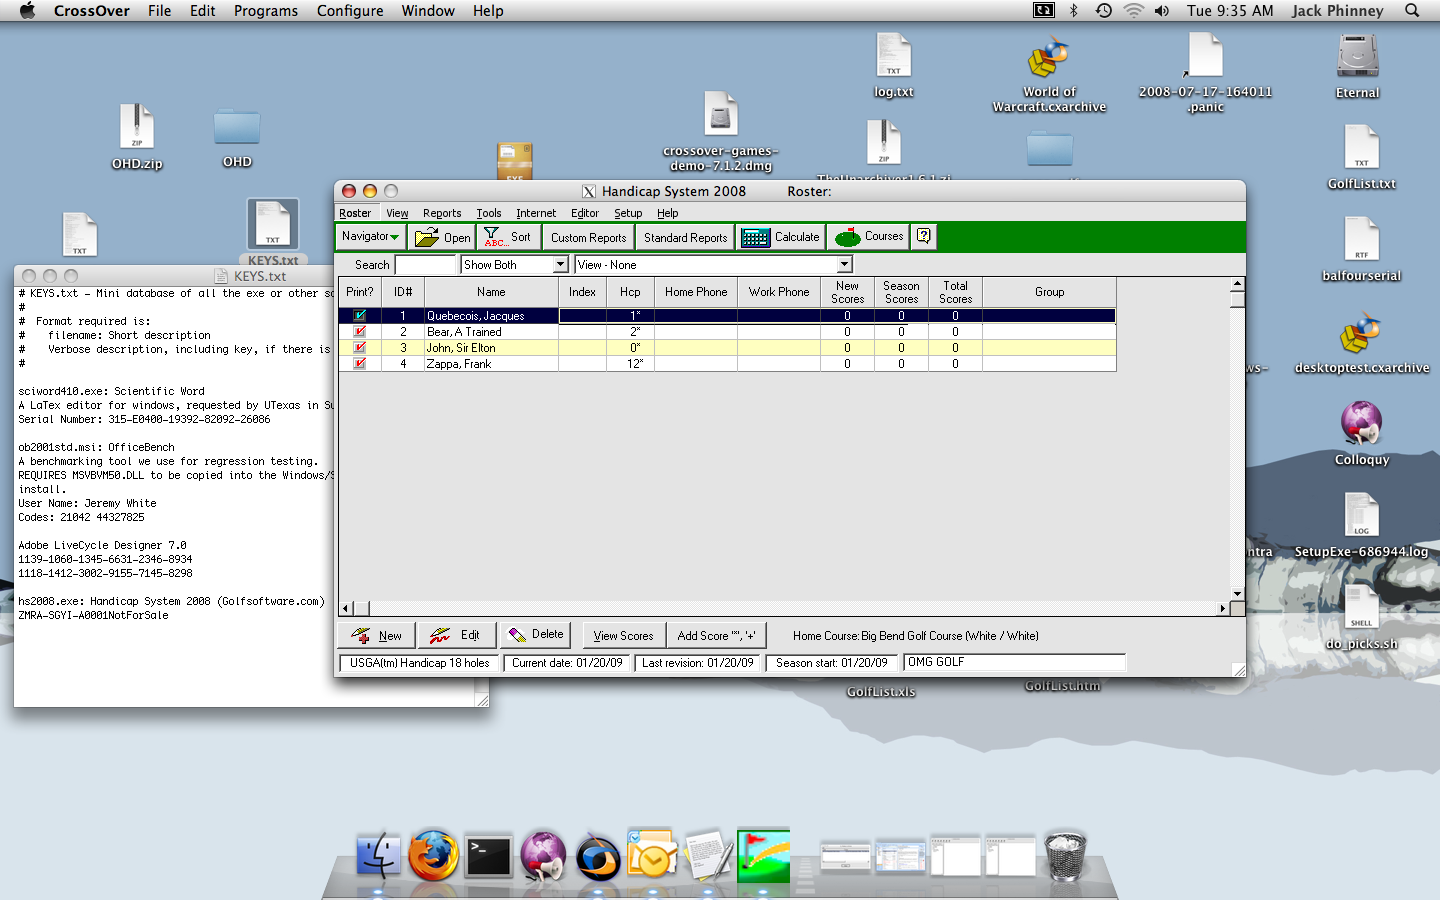This screenshot has height=900, width=1440.
Task: Open Spotlight search in the menu bar
Action: (x=1412, y=11)
